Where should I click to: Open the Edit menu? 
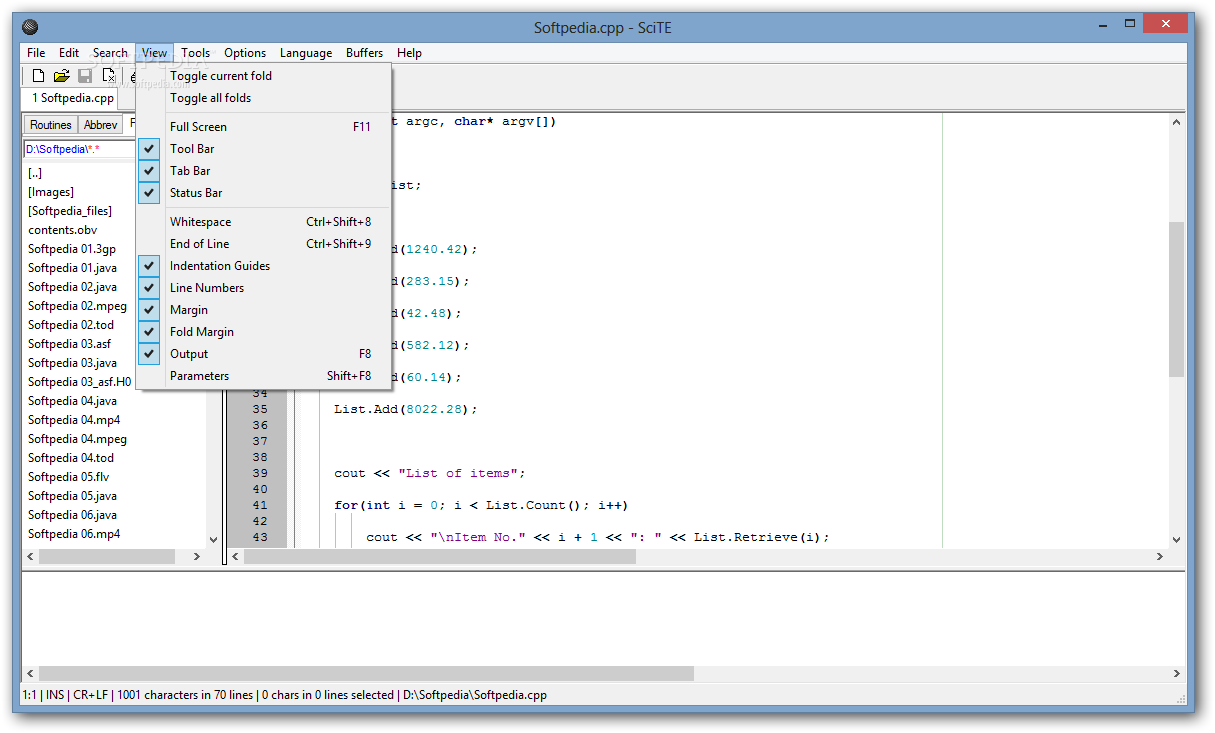tap(69, 53)
